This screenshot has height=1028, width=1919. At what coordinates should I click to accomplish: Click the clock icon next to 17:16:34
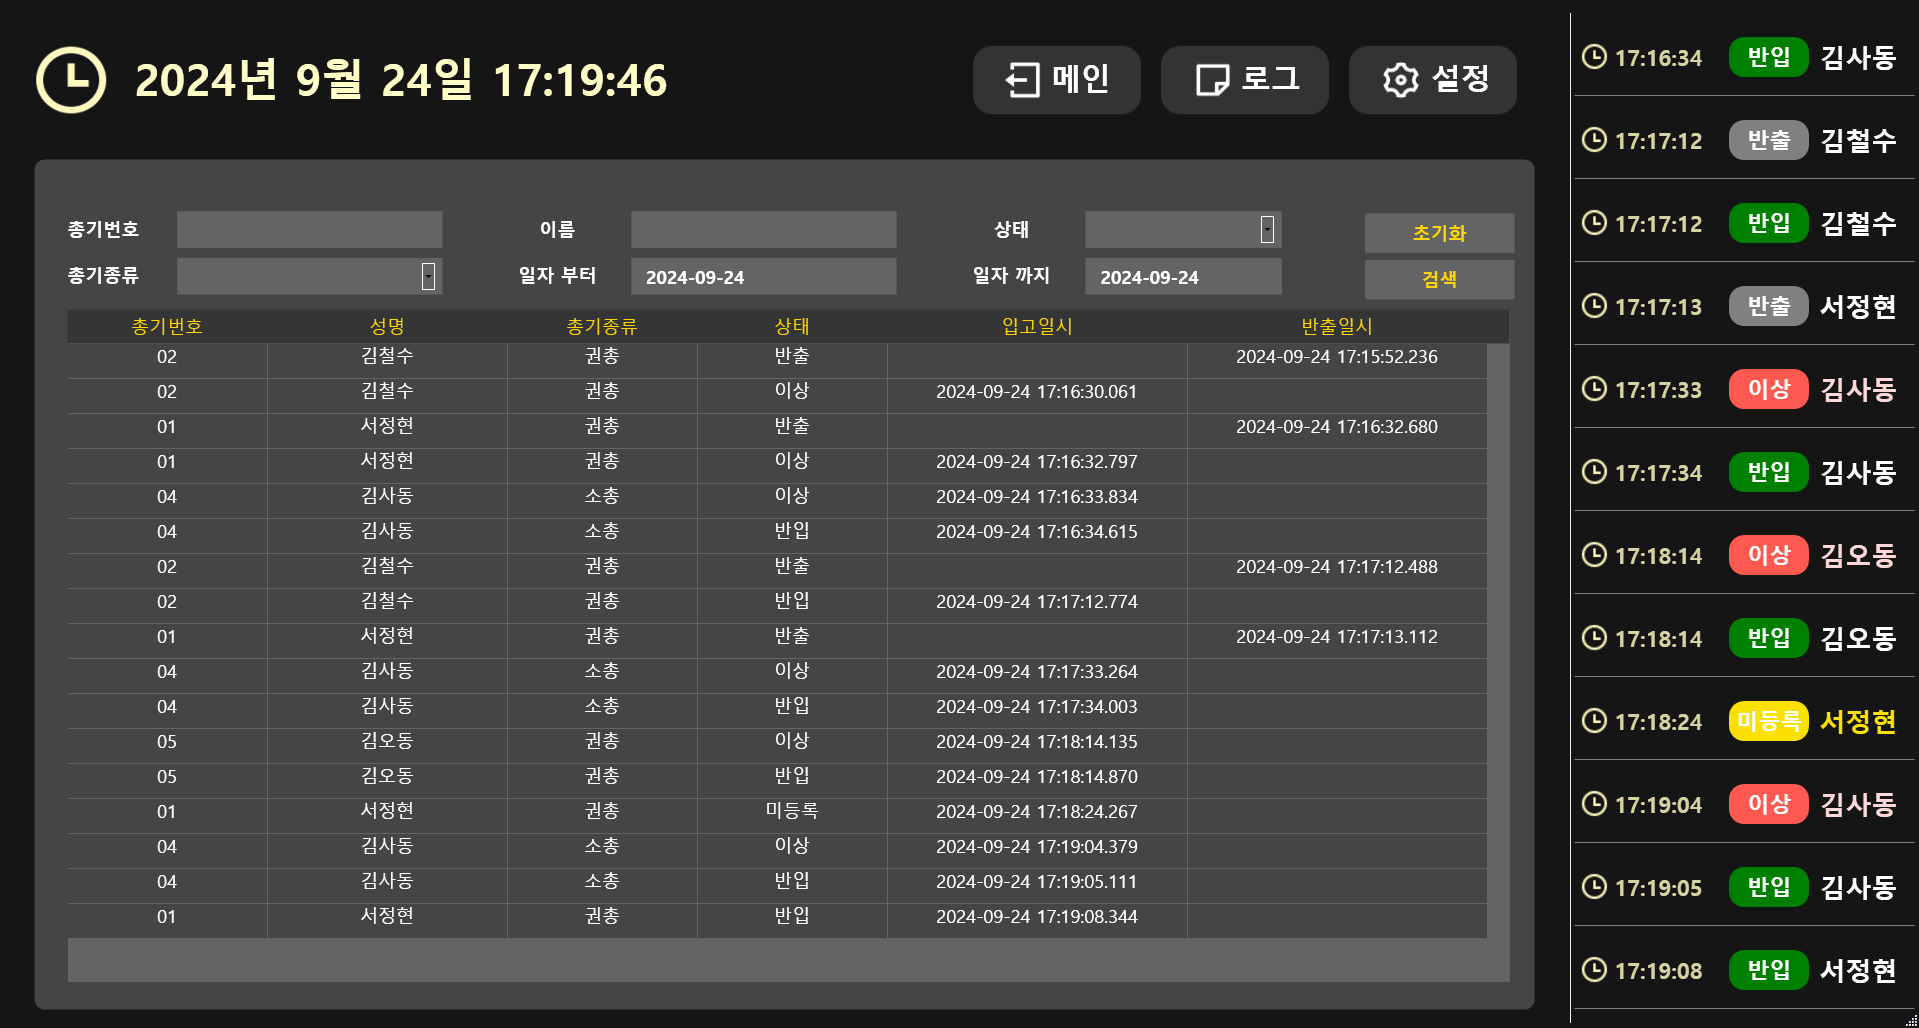[x=1594, y=57]
